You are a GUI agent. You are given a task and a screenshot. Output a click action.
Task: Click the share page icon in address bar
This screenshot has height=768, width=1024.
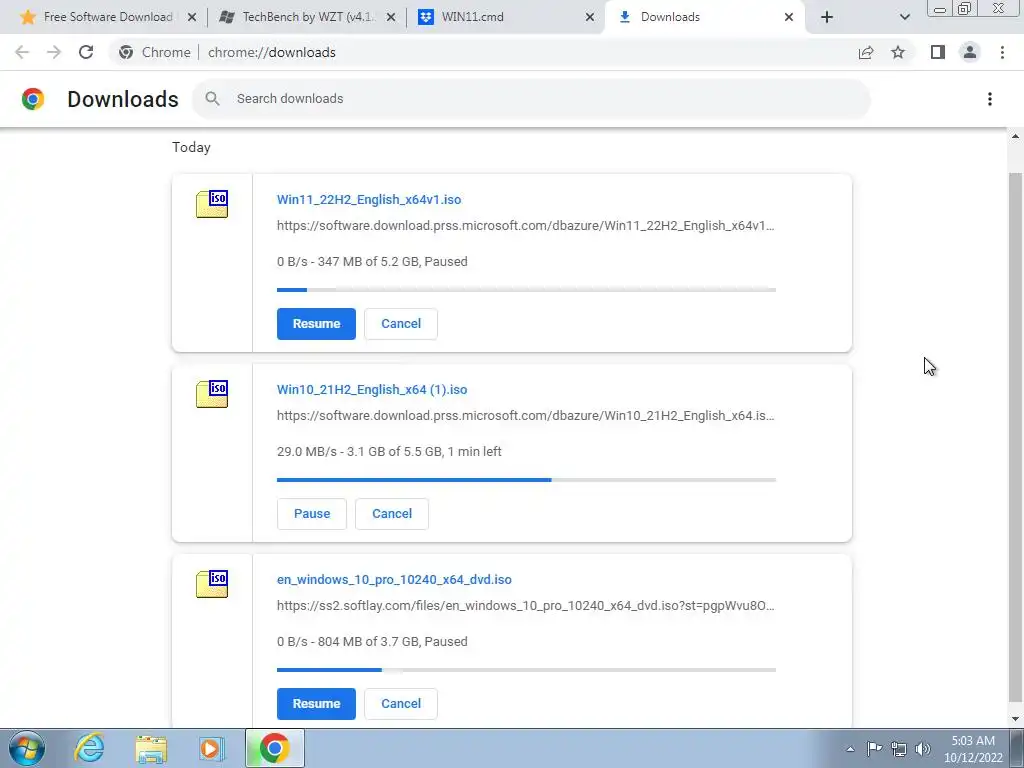click(x=866, y=52)
